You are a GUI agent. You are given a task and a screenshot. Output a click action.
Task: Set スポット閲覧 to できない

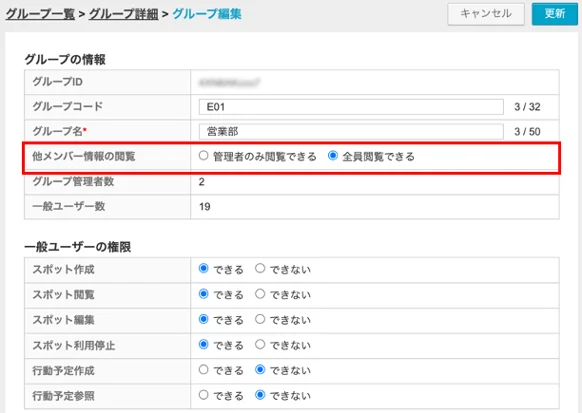[x=260, y=294]
